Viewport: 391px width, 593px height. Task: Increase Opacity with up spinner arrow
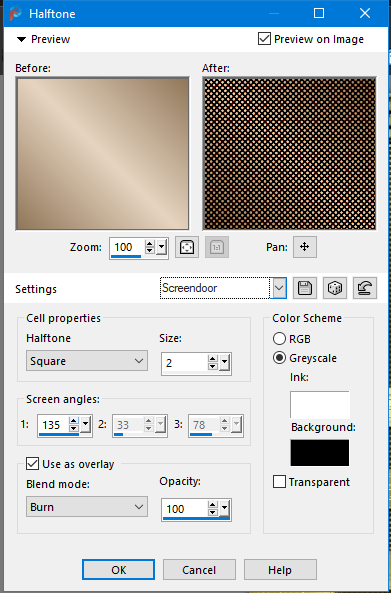pyautogui.click(x=213, y=505)
